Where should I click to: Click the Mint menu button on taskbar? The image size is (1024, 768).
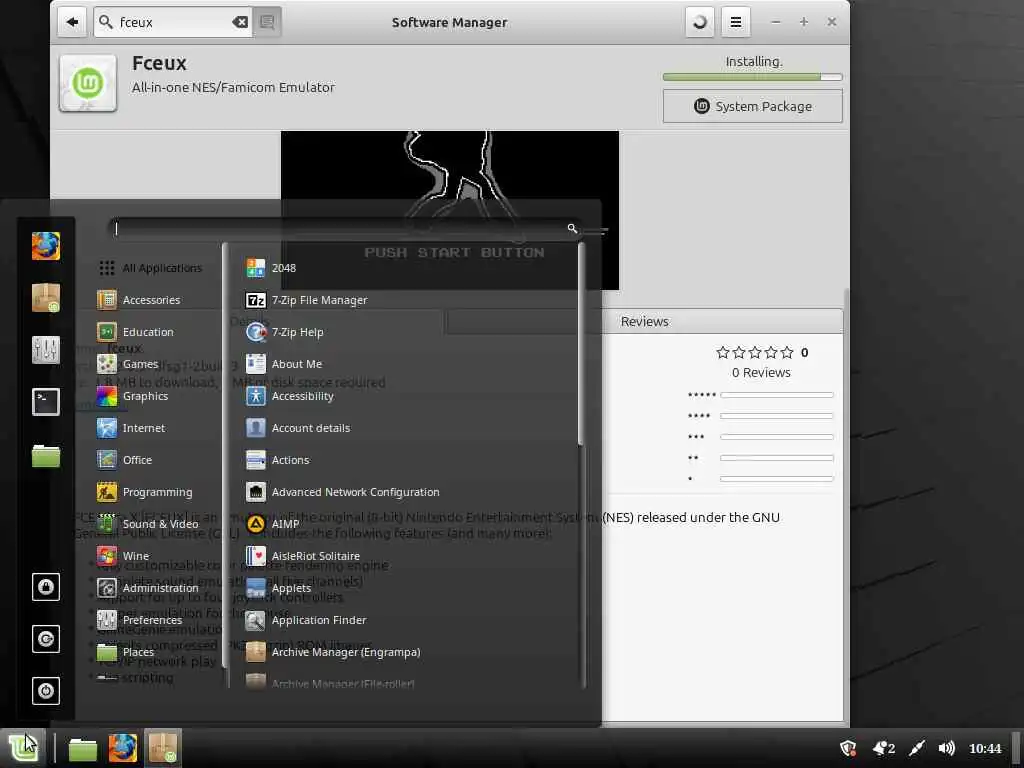click(x=24, y=748)
